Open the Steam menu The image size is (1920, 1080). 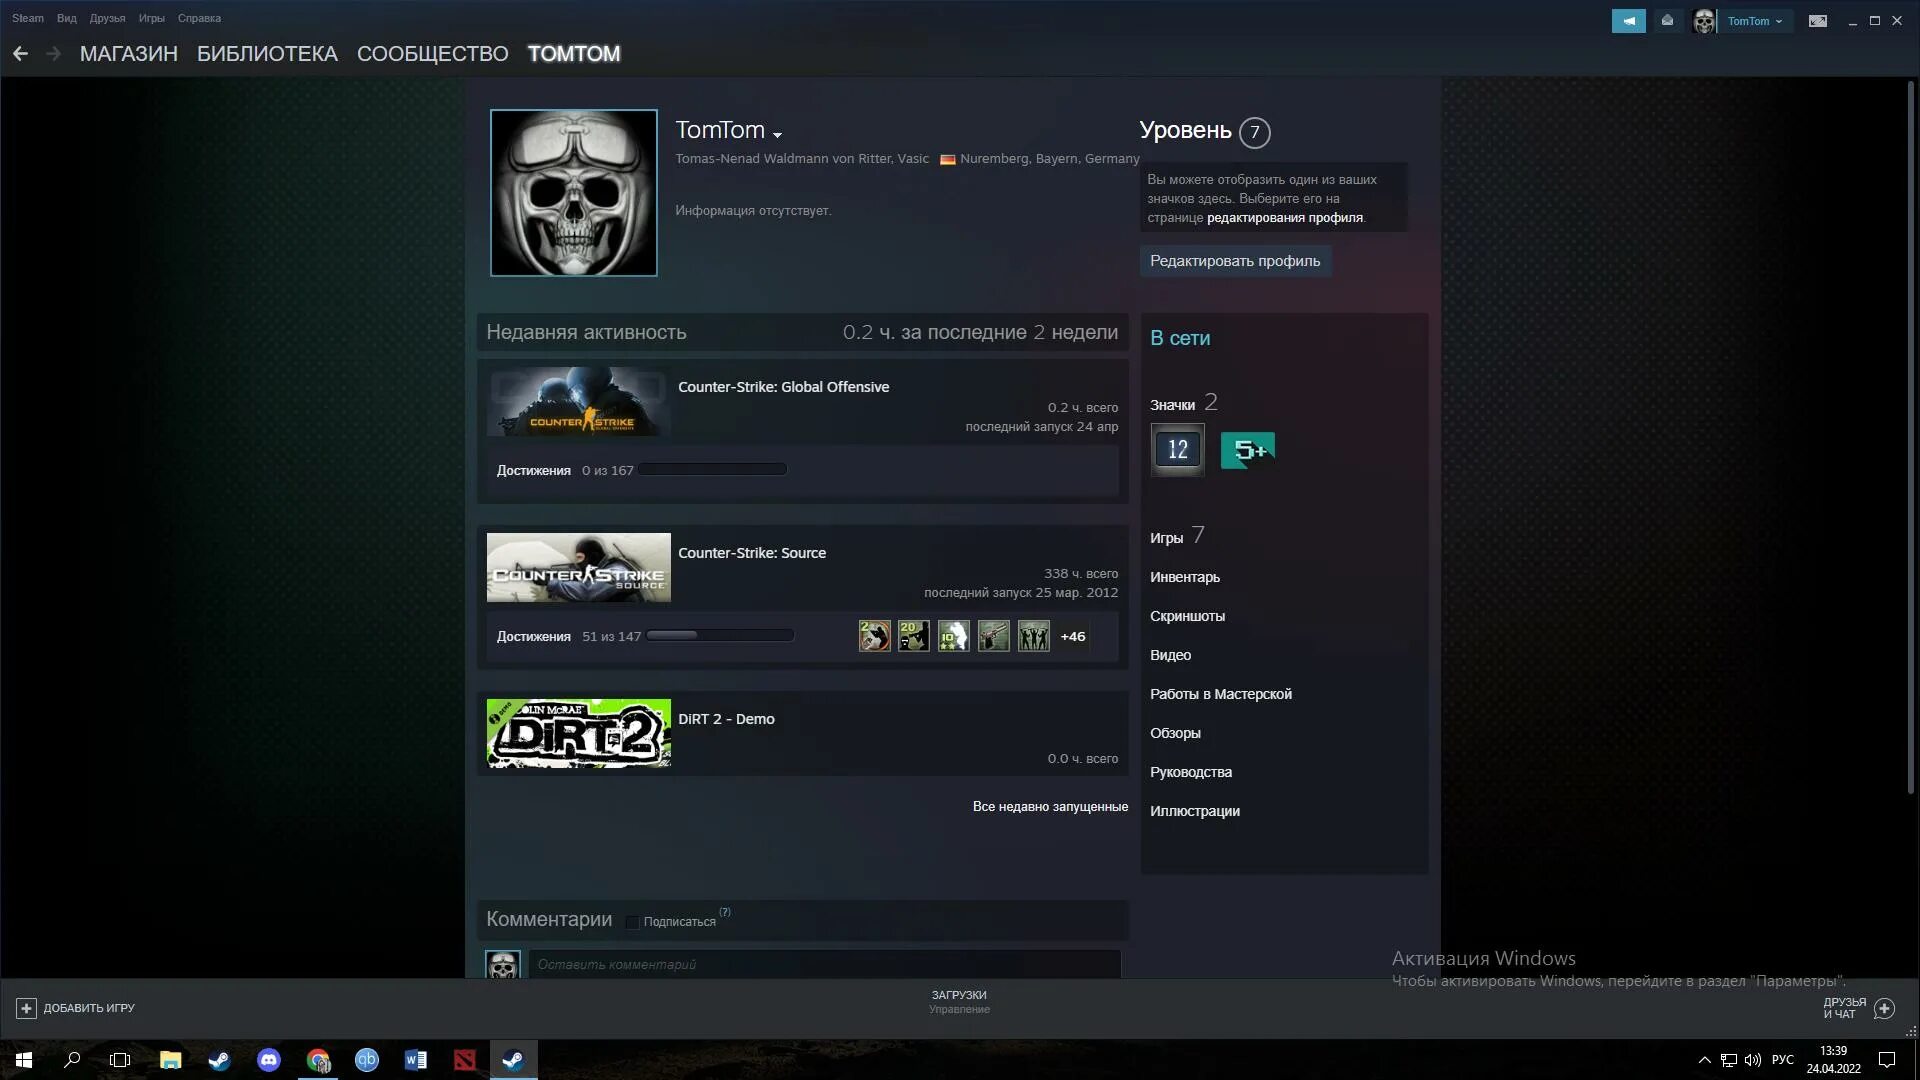point(28,18)
